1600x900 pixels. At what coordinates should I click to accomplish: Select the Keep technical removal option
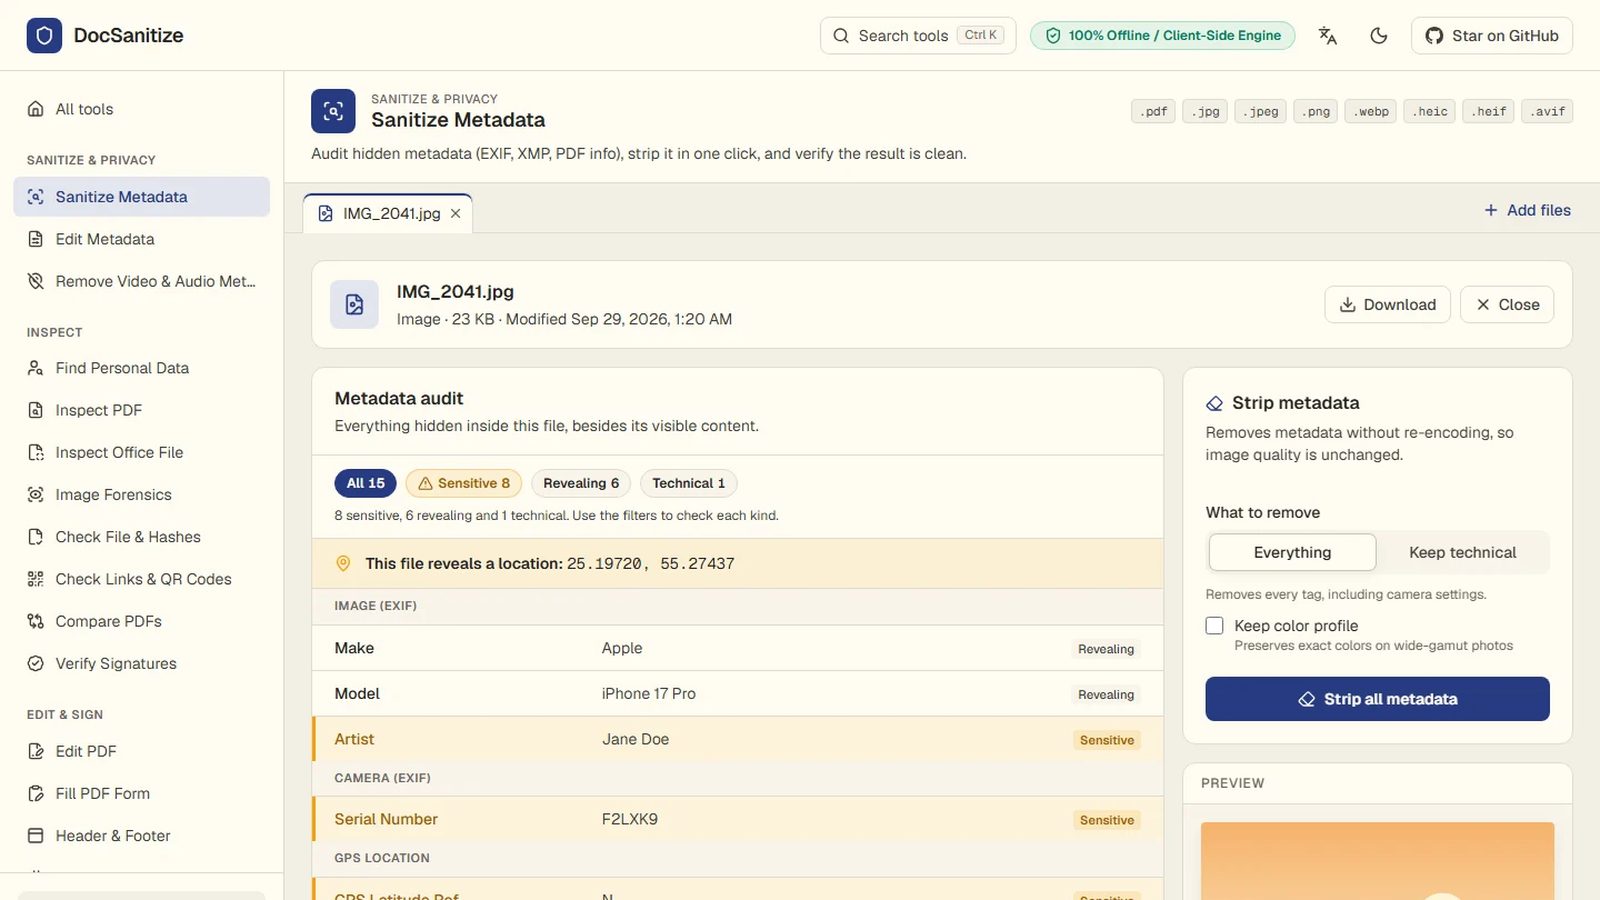point(1462,552)
